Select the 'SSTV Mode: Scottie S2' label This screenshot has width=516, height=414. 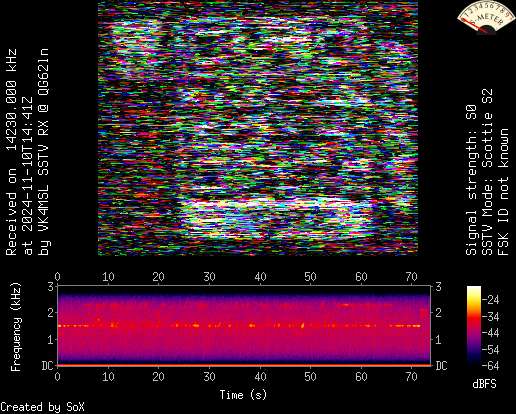(x=487, y=172)
